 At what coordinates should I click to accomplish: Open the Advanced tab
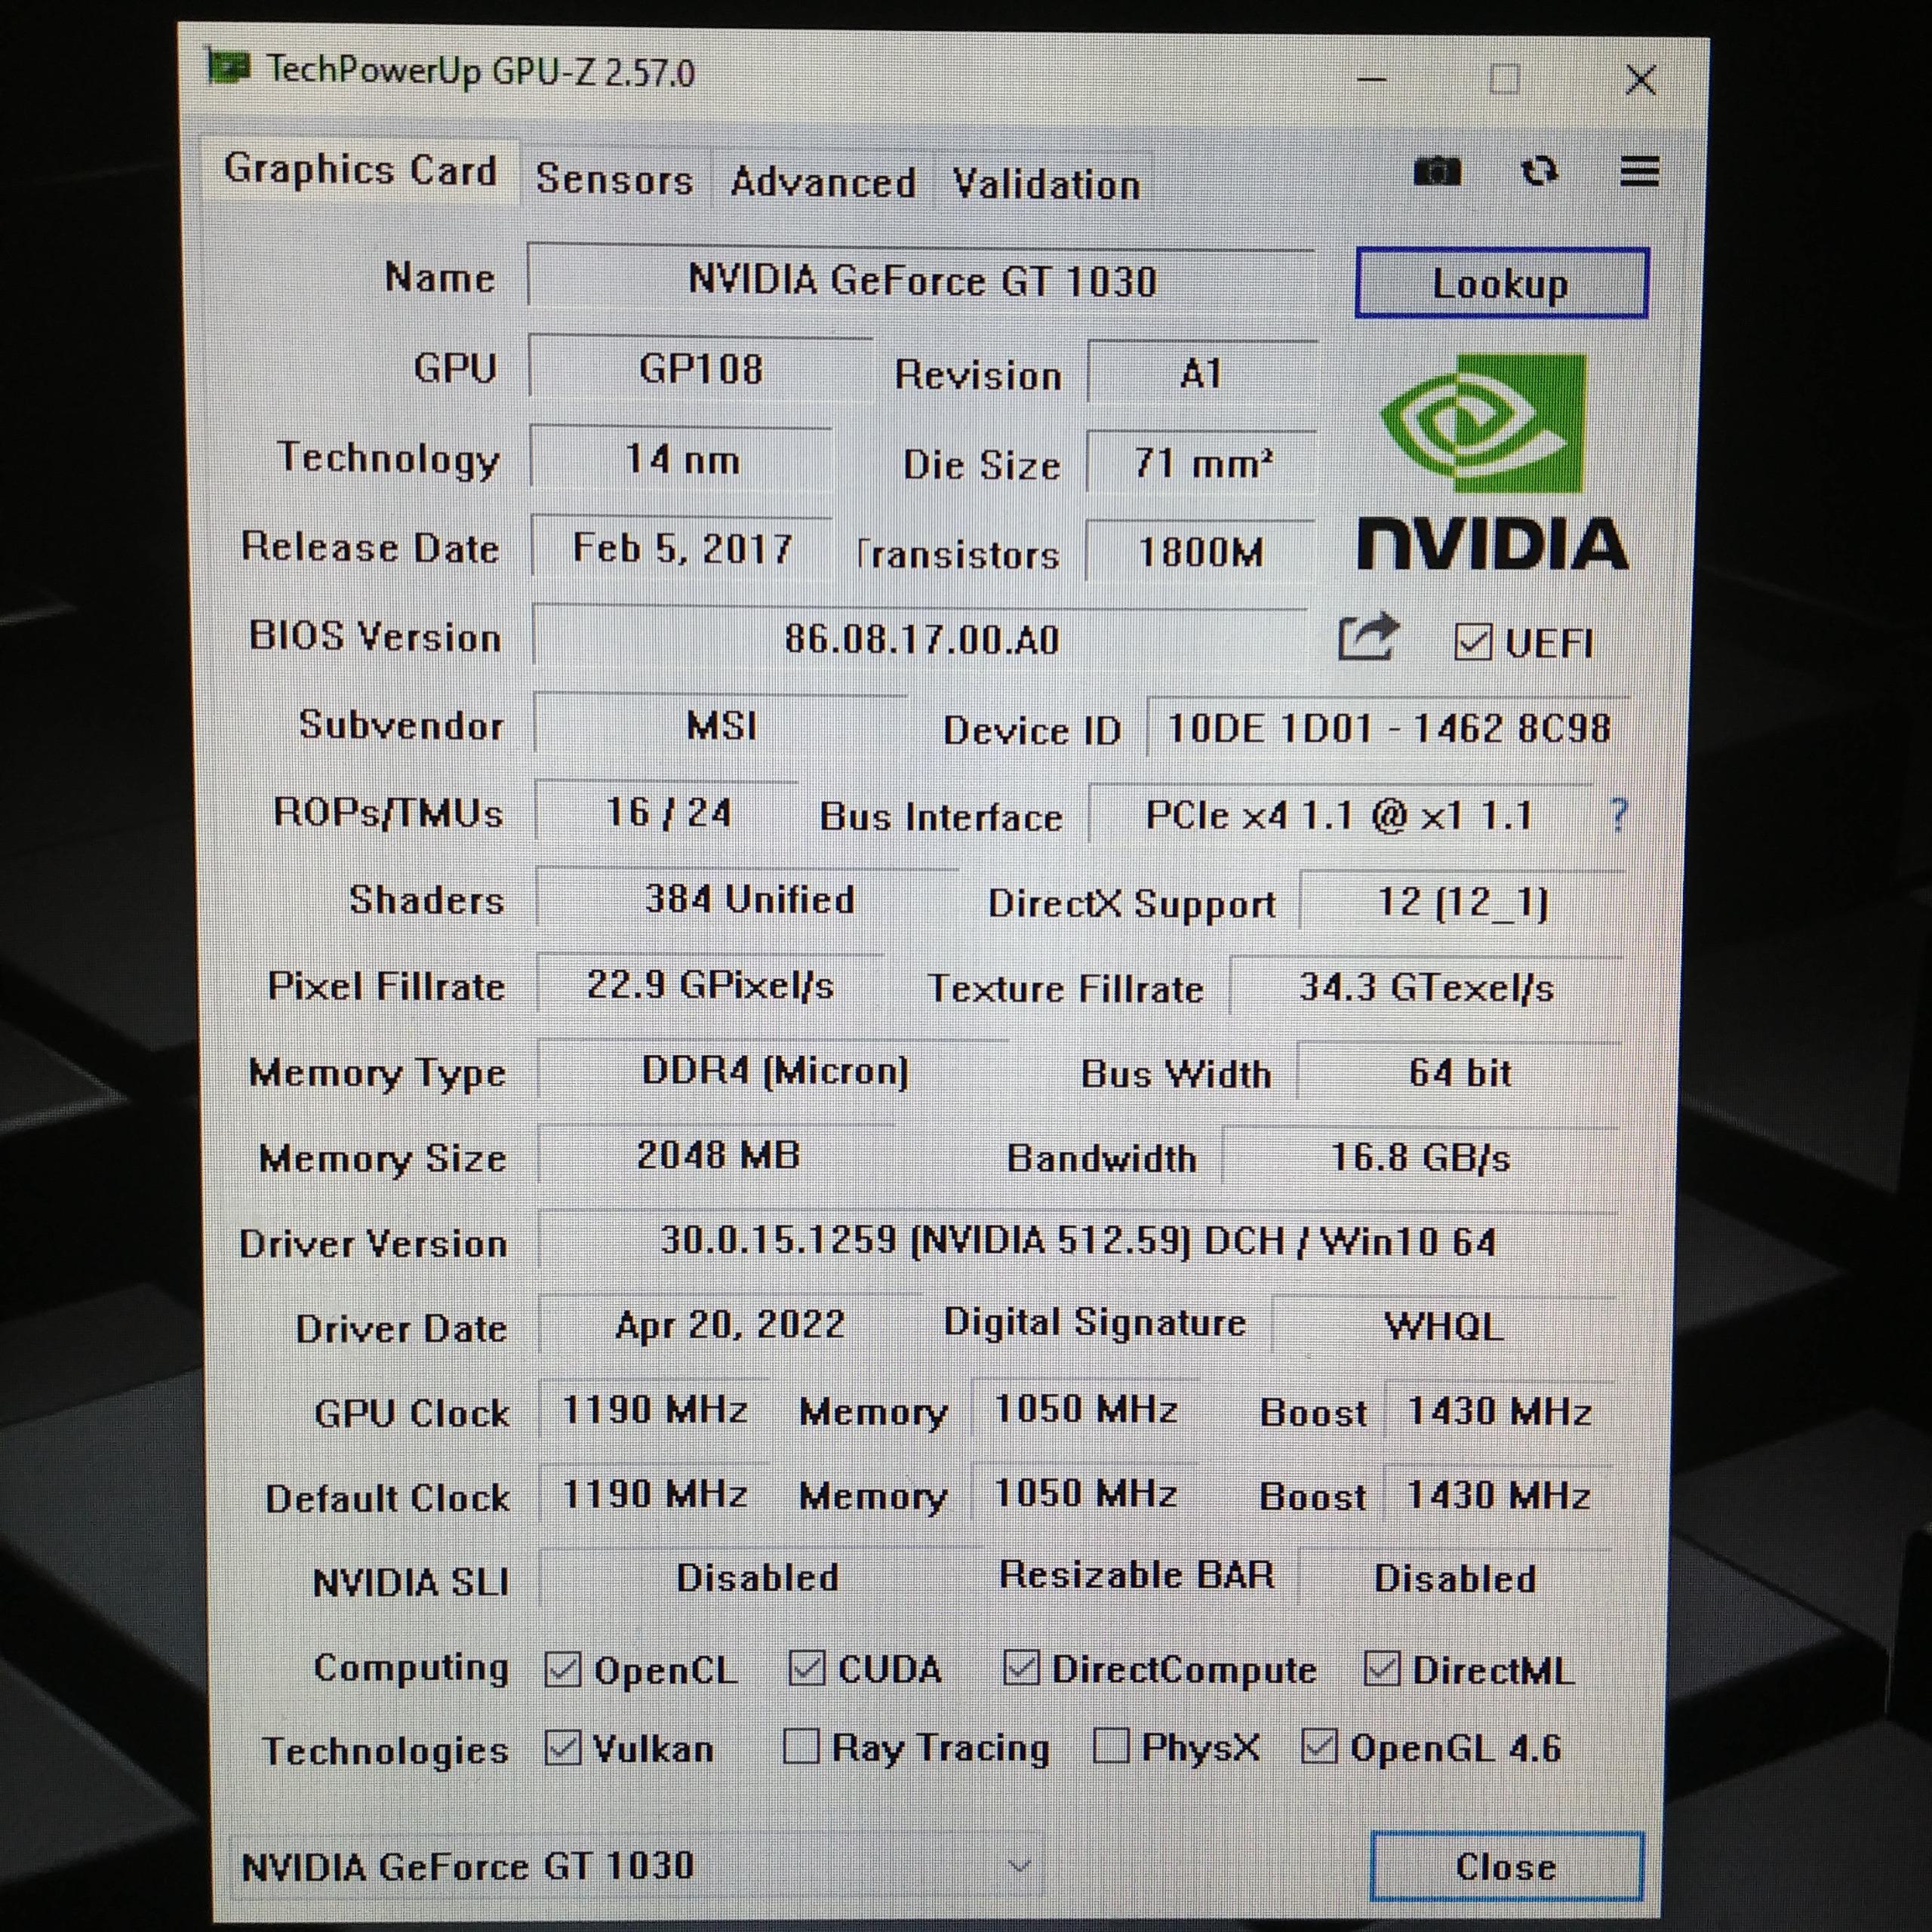tap(822, 183)
